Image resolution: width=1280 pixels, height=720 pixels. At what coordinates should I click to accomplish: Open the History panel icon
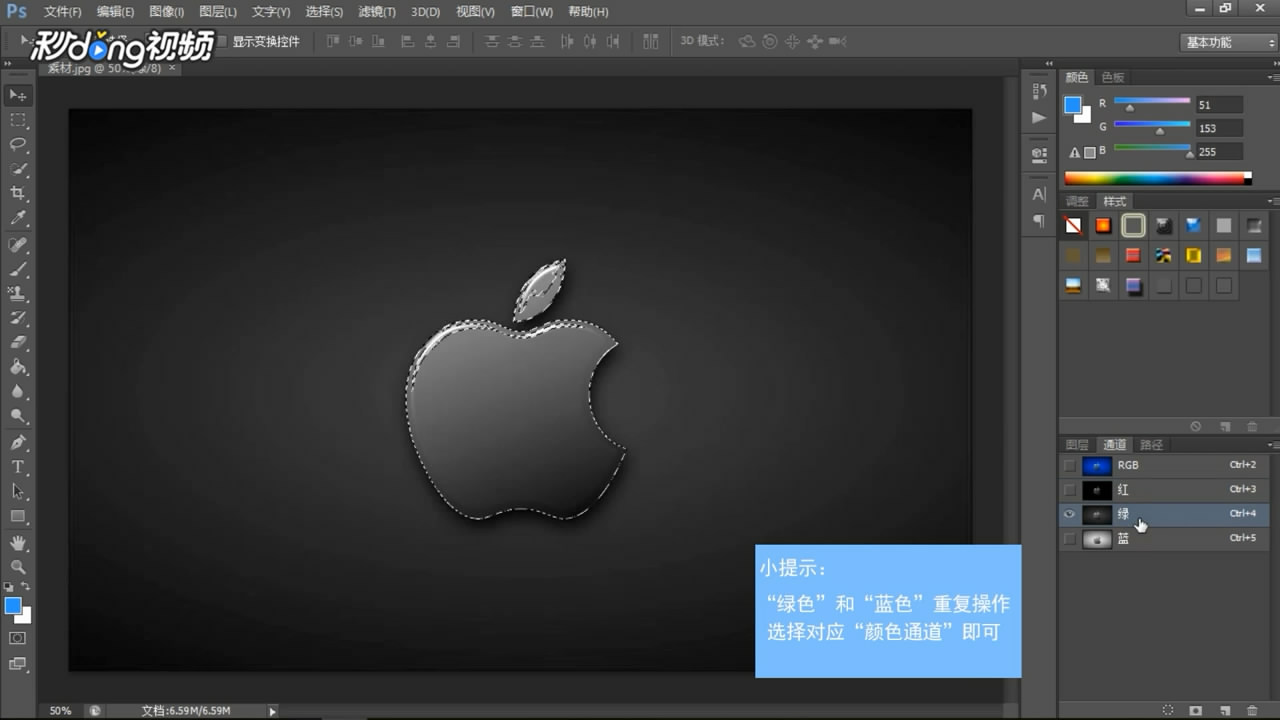pyautogui.click(x=1039, y=91)
